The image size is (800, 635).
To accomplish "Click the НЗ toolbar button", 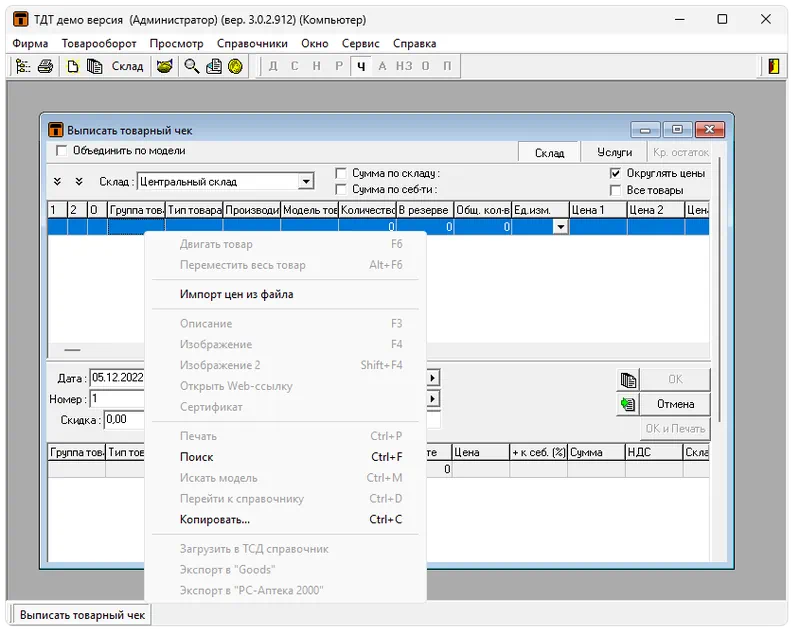I will pos(404,66).
